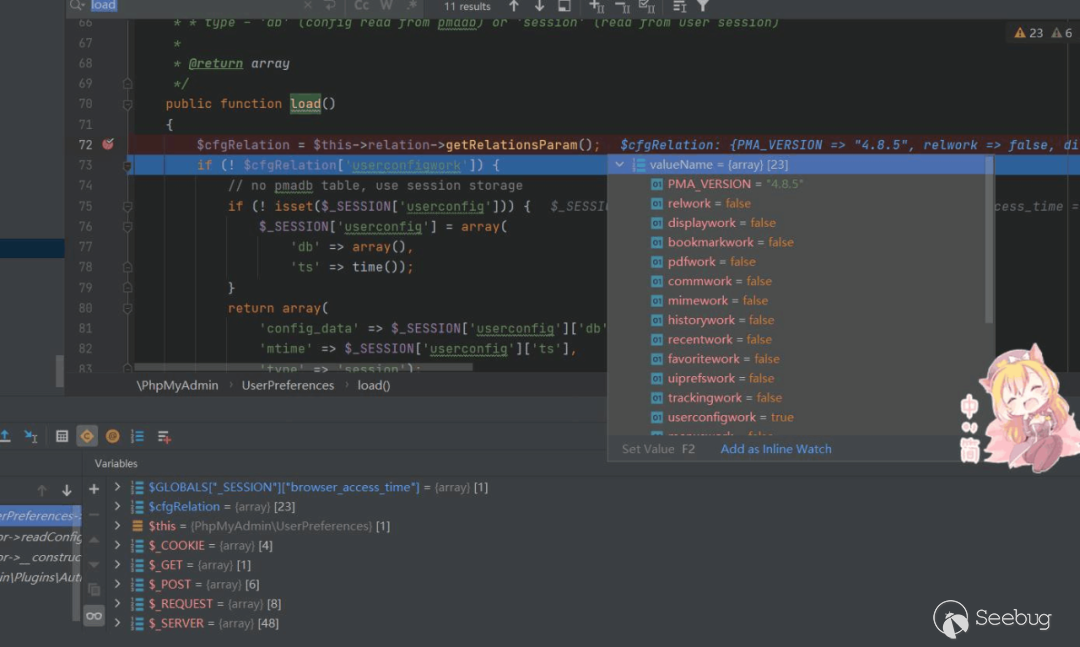Expand the $cfgRelation variable node
The width and height of the screenshot is (1080, 647).
click(x=117, y=507)
